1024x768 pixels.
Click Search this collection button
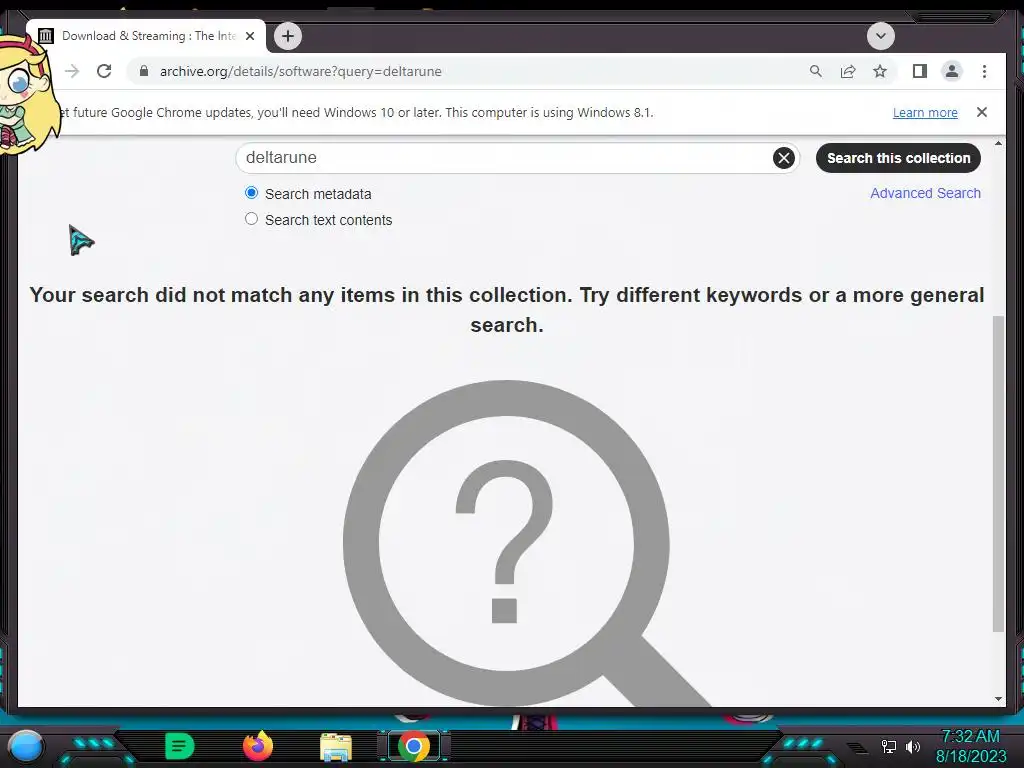tap(899, 158)
